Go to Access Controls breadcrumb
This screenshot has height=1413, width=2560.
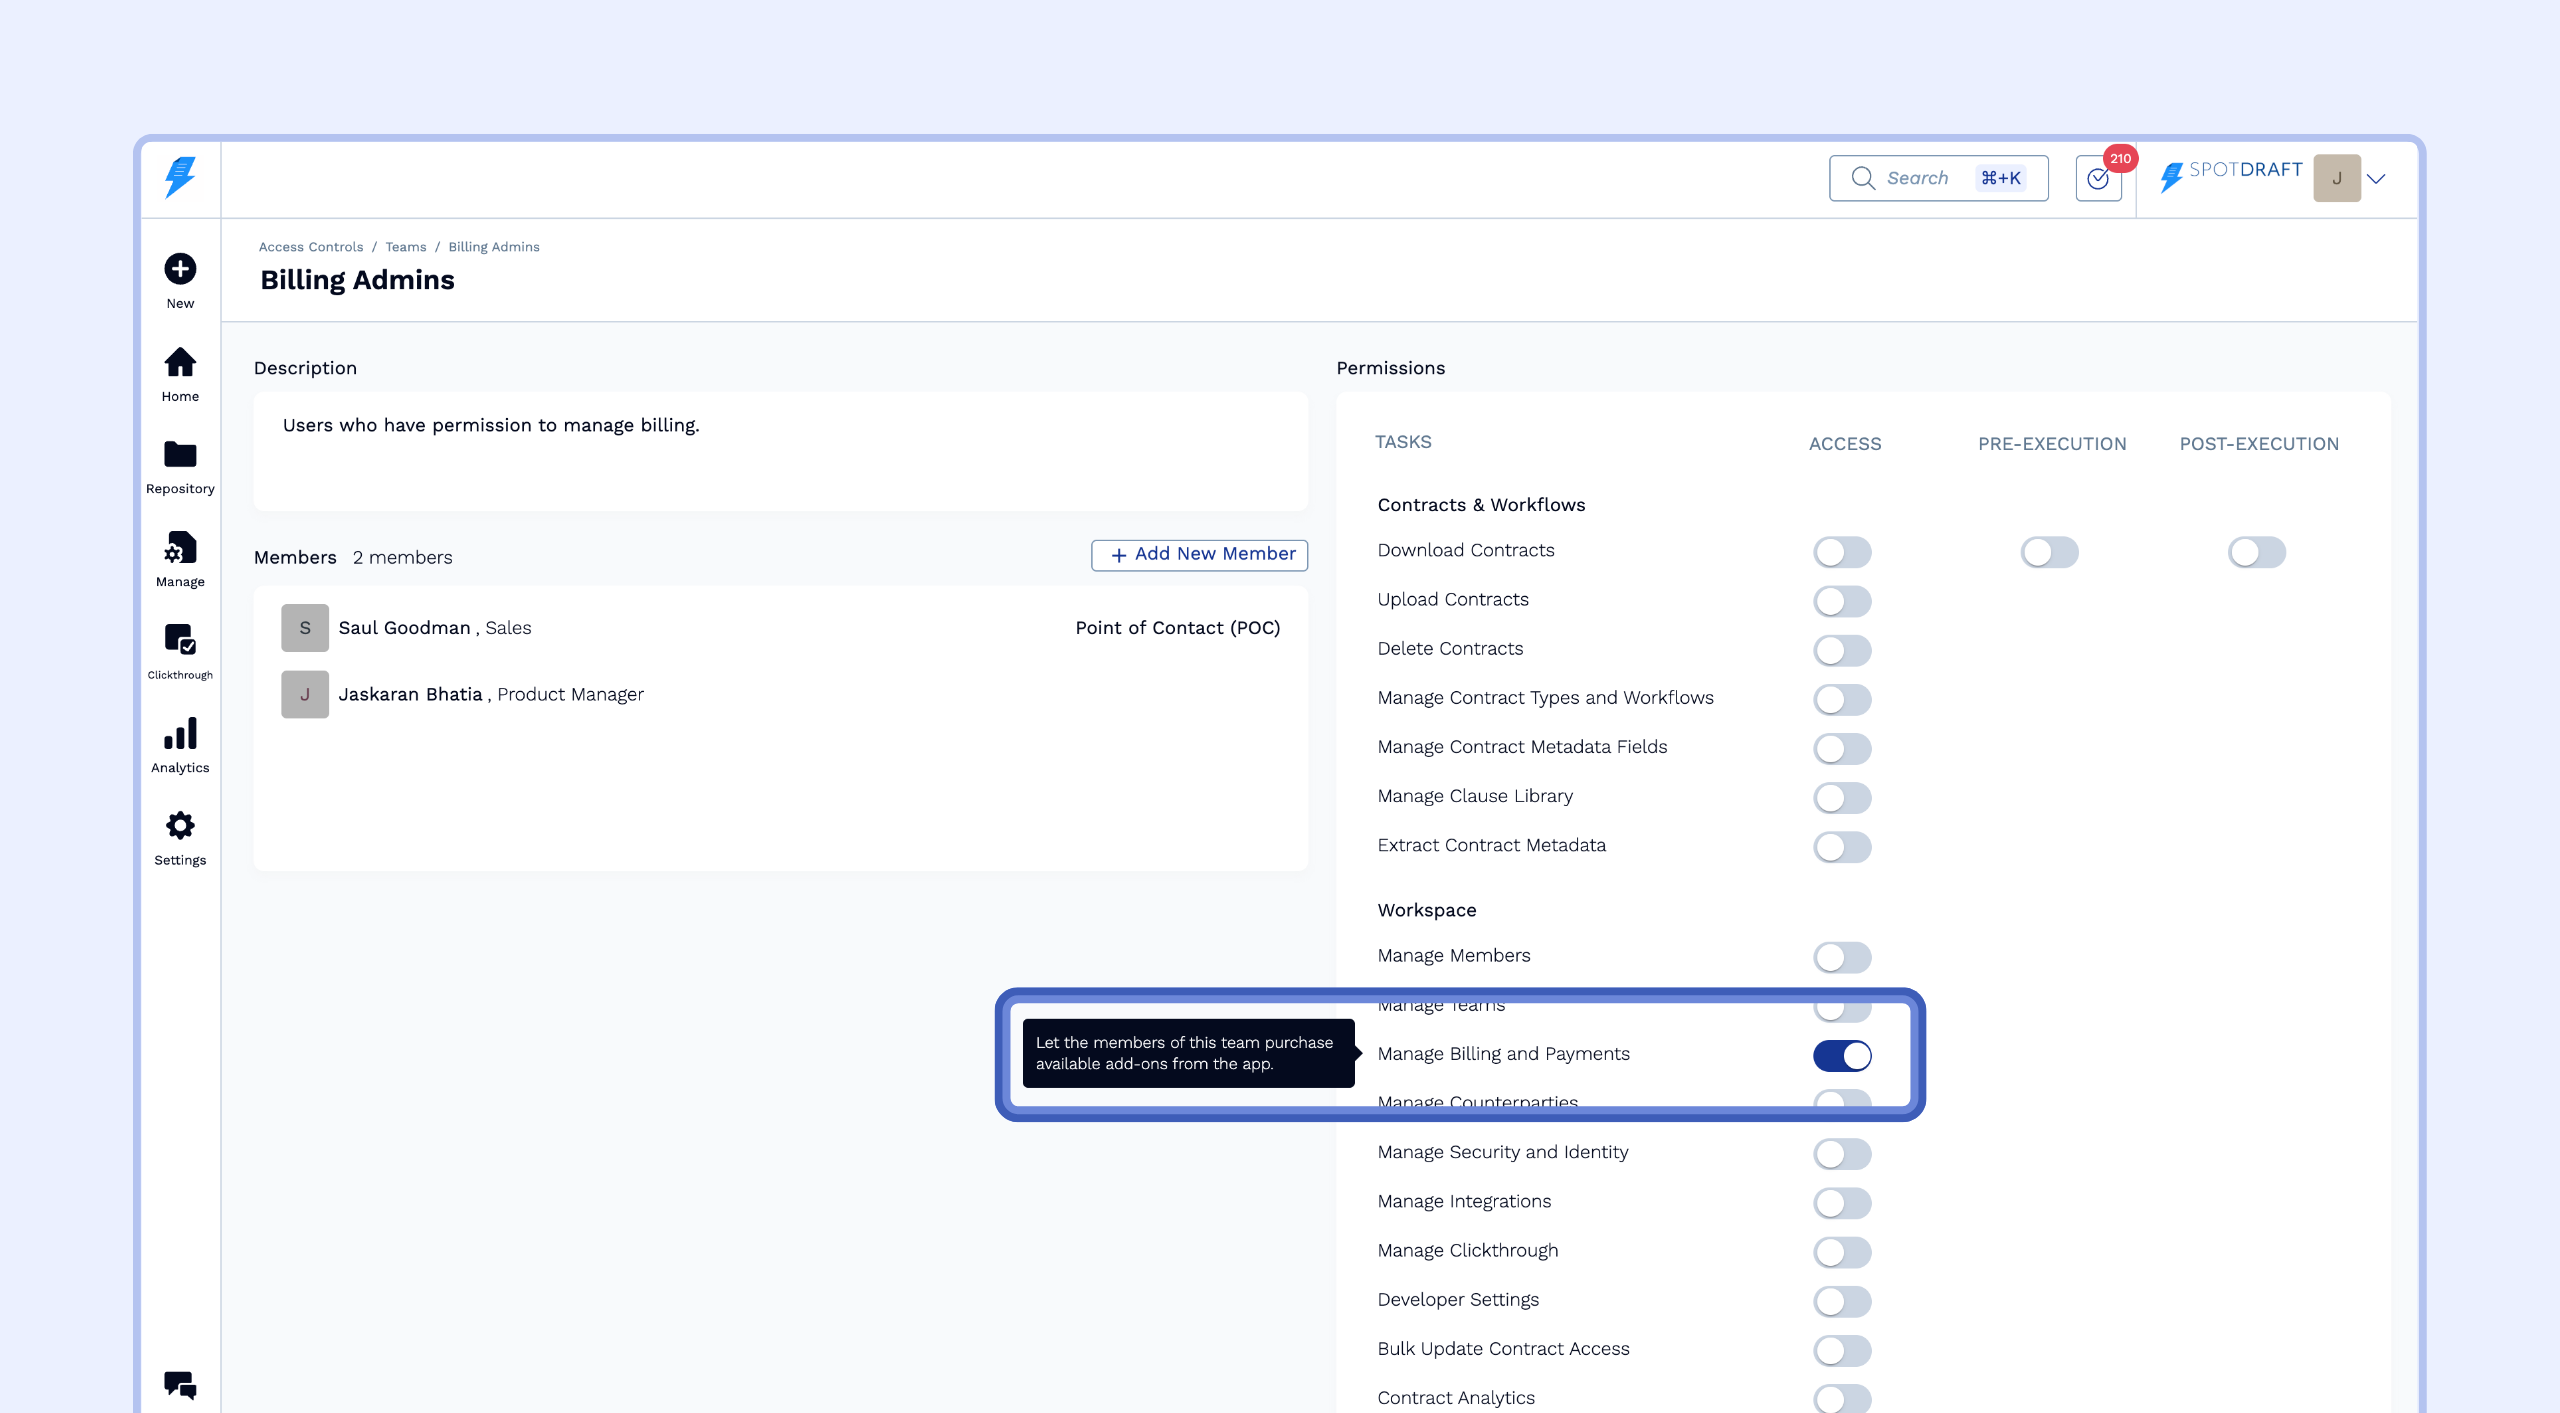(310, 247)
